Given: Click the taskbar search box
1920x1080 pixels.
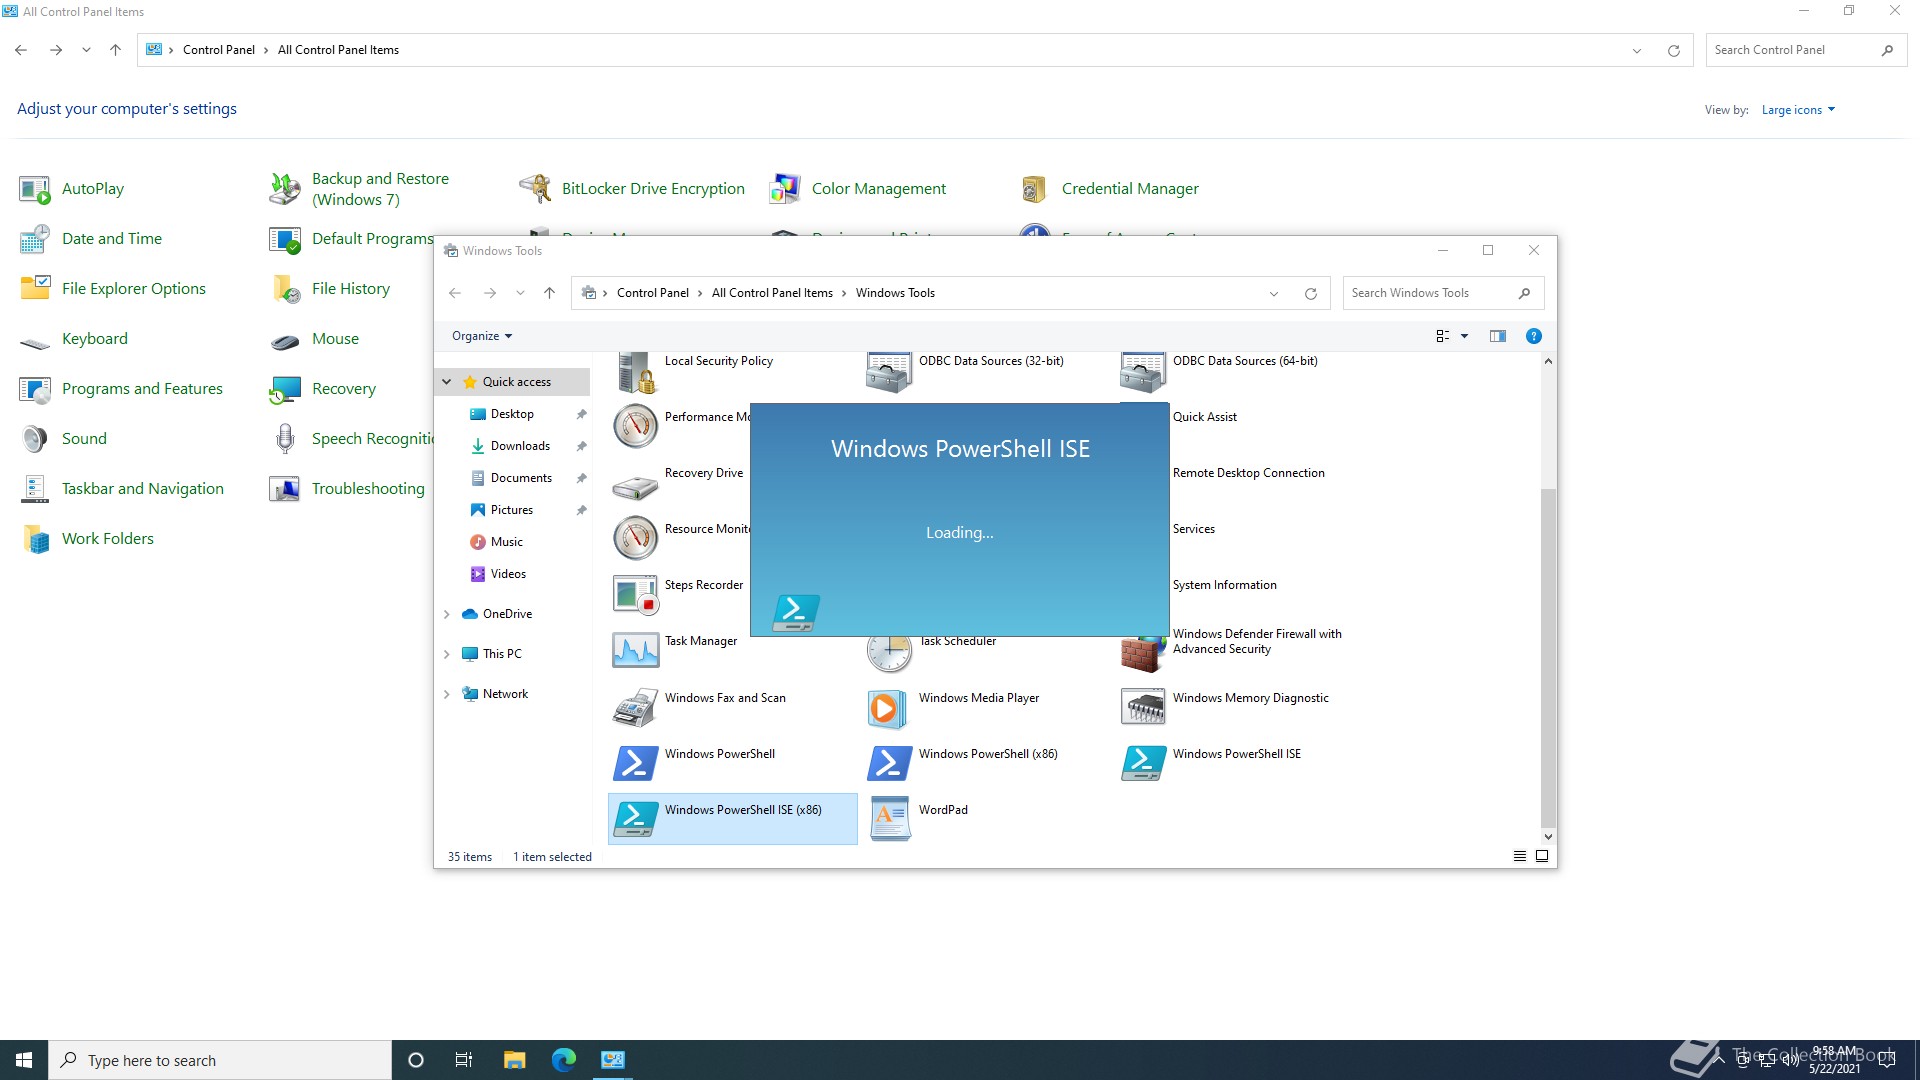Looking at the screenshot, I should (x=220, y=1060).
